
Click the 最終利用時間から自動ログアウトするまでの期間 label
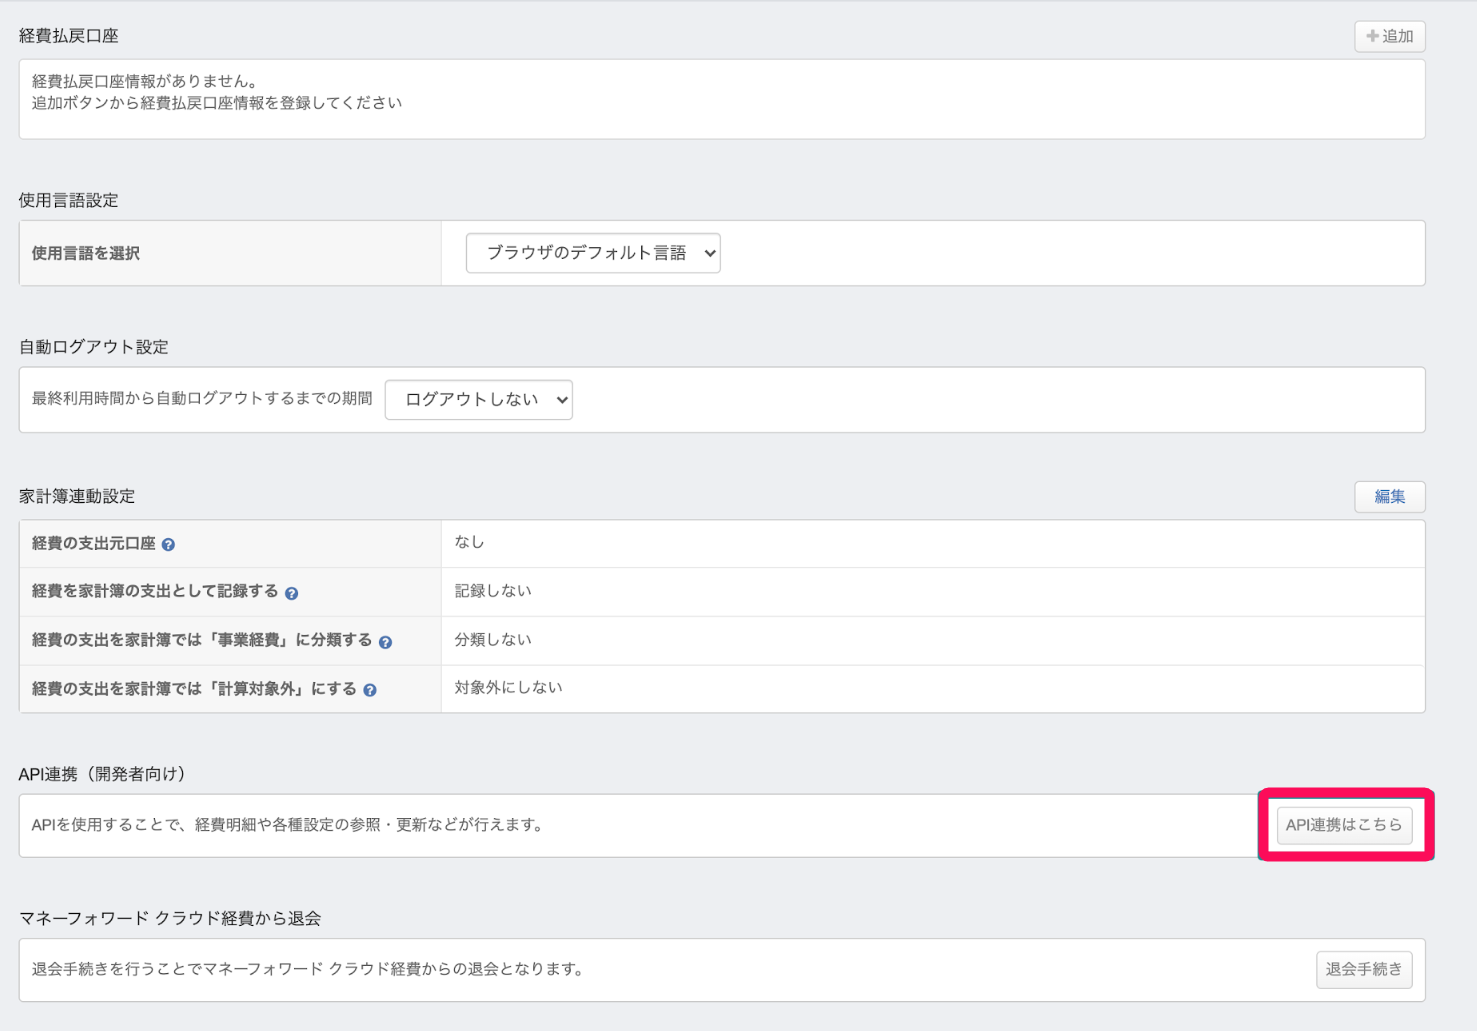(202, 398)
